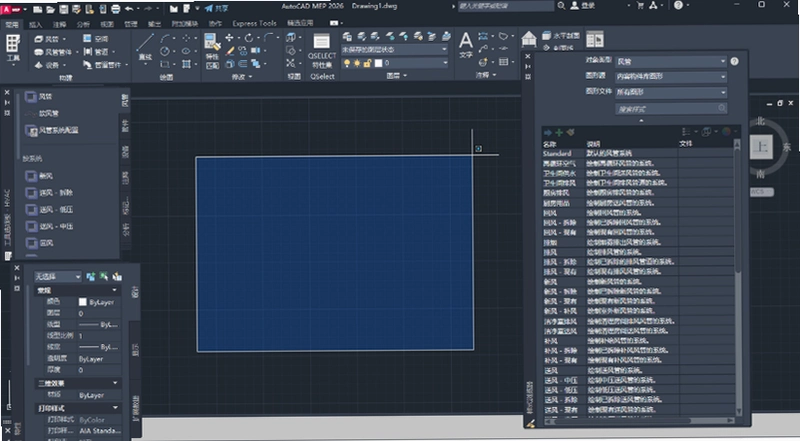Viewport: 800px width, 441px height.
Task: Click the 上 top face of ViewCube
Action: point(761,147)
